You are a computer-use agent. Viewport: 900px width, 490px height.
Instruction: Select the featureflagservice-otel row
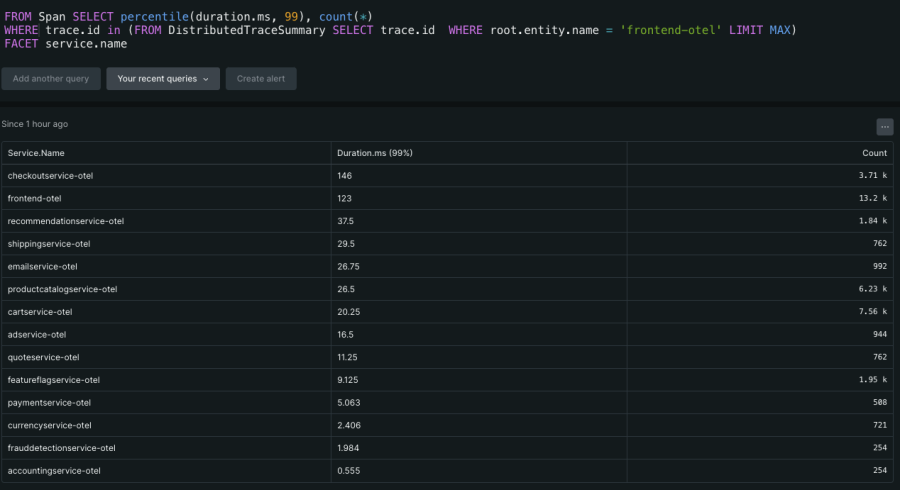point(53,380)
